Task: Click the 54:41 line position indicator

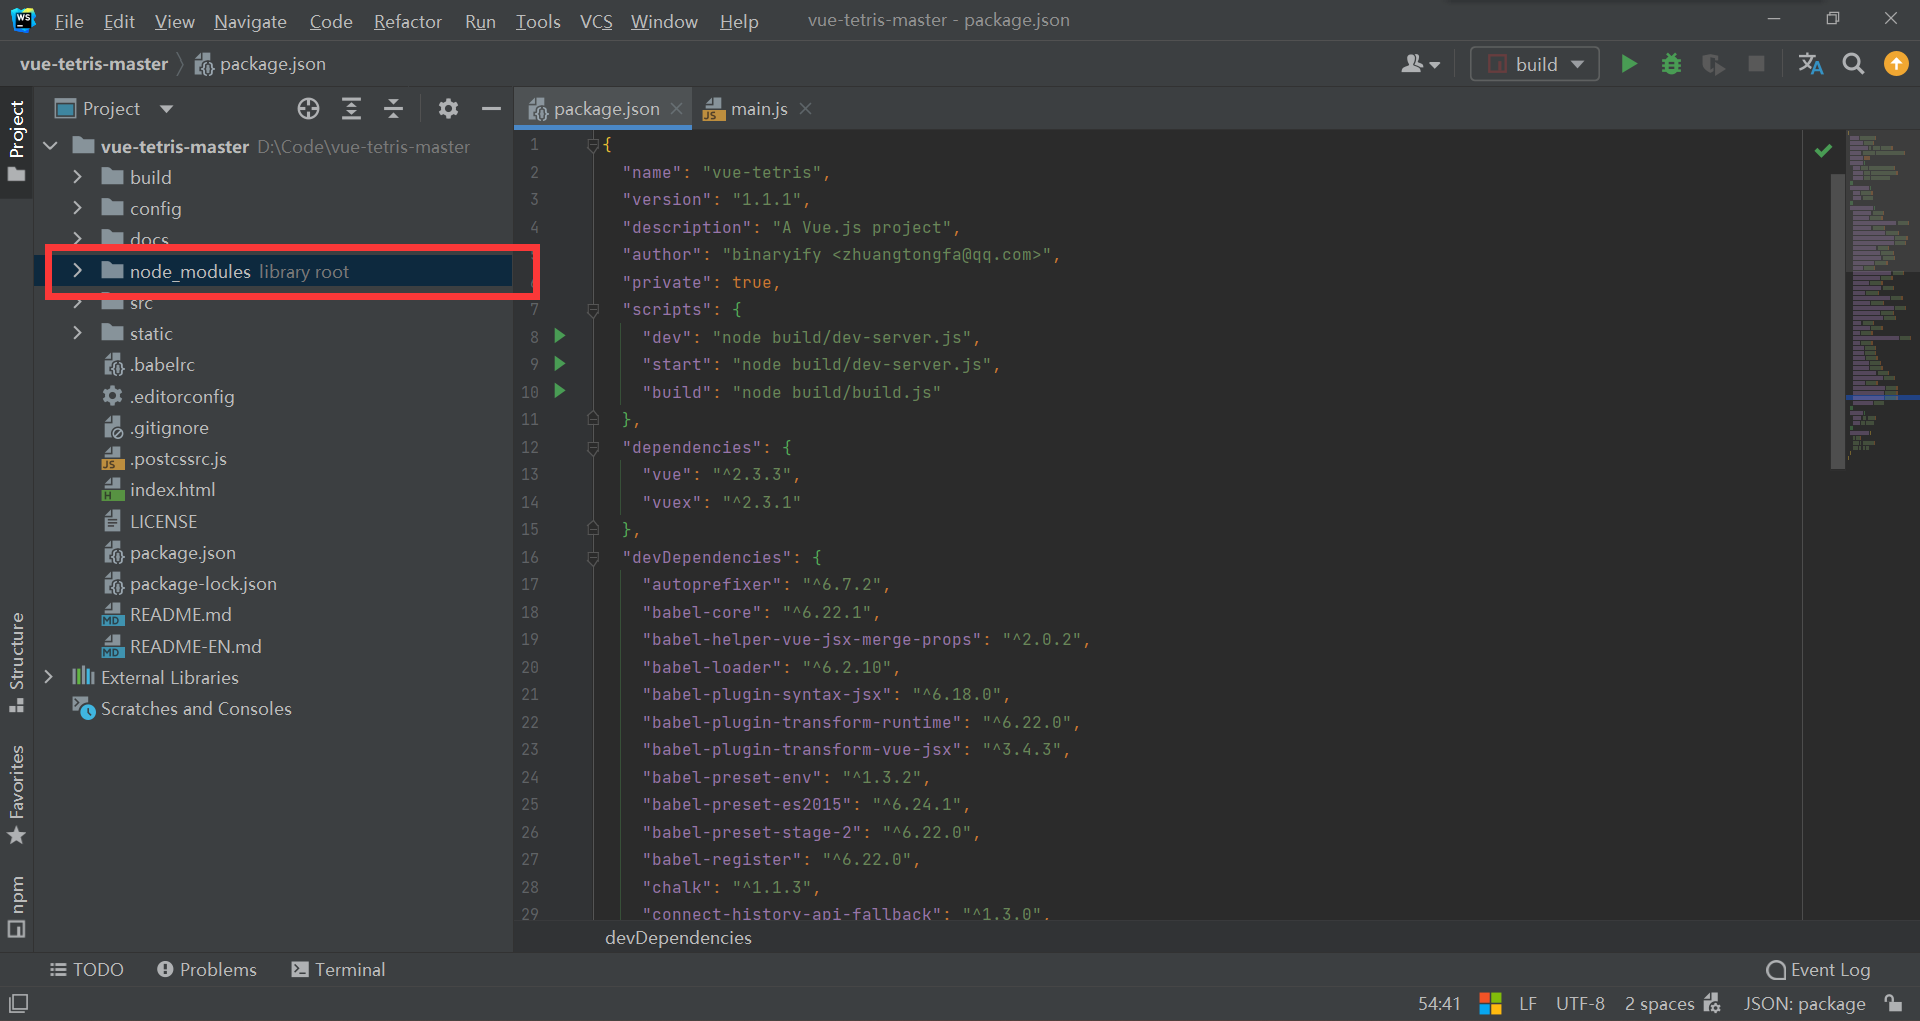Action: click(x=1438, y=1003)
